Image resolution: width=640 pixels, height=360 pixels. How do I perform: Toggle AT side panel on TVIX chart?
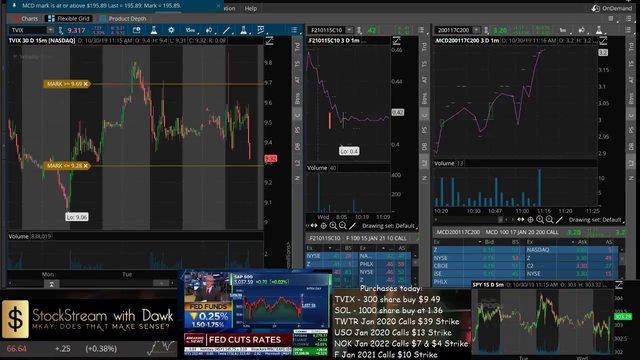297,80
